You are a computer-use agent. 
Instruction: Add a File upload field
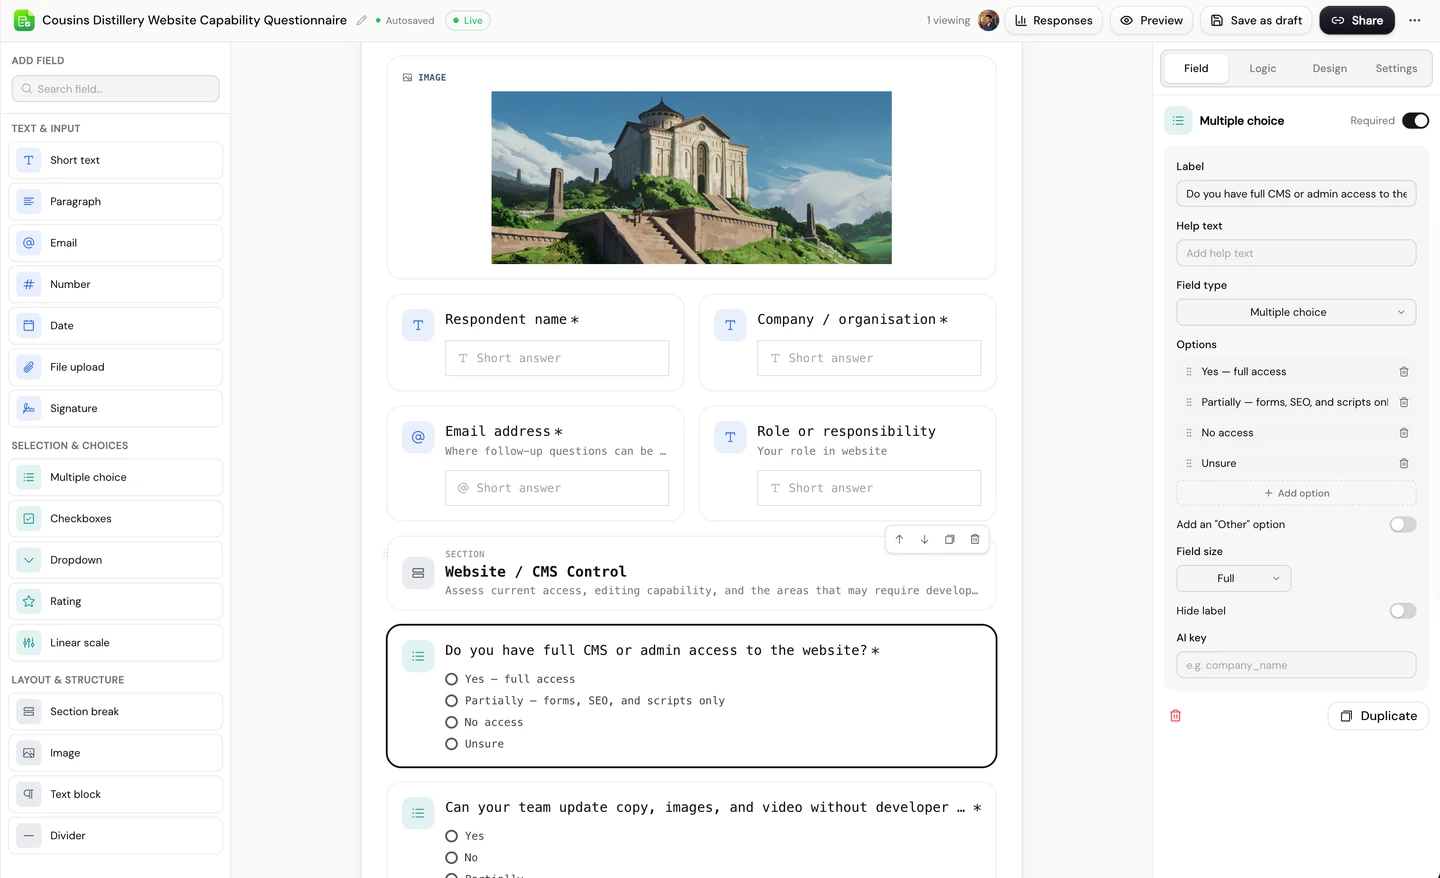[x=116, y=367]
